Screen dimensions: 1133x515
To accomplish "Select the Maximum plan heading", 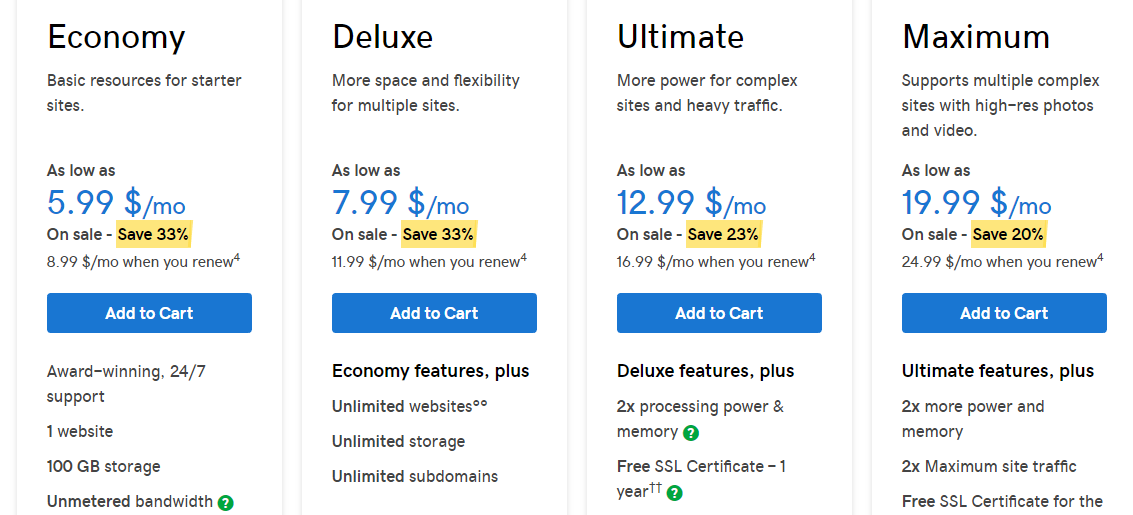I will click(x=975, y=37).
